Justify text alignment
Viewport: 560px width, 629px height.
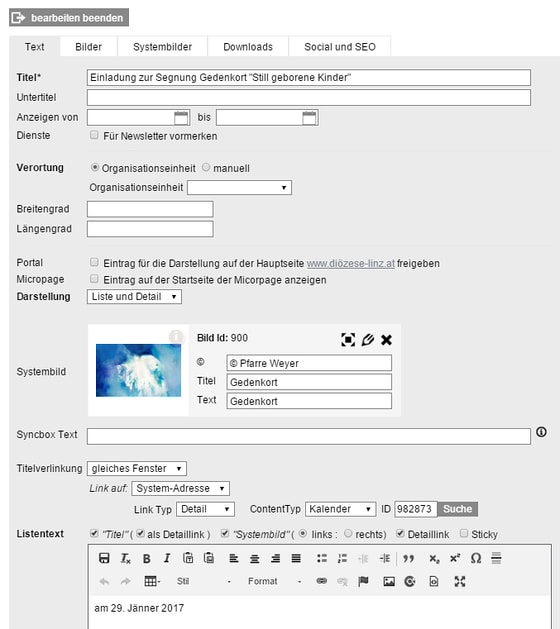click(296, 558)
